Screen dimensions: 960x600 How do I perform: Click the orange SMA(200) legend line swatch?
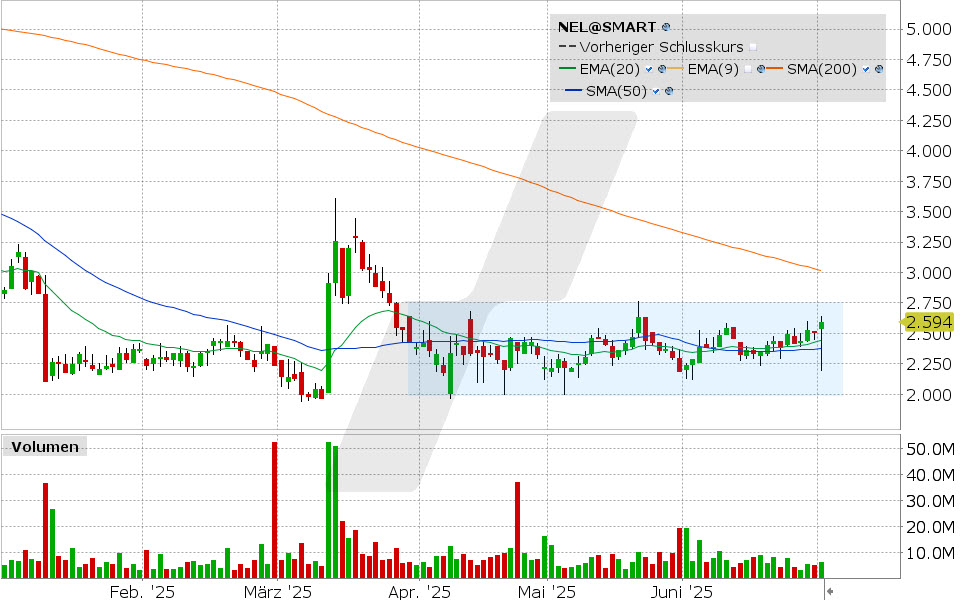(774, 69)
